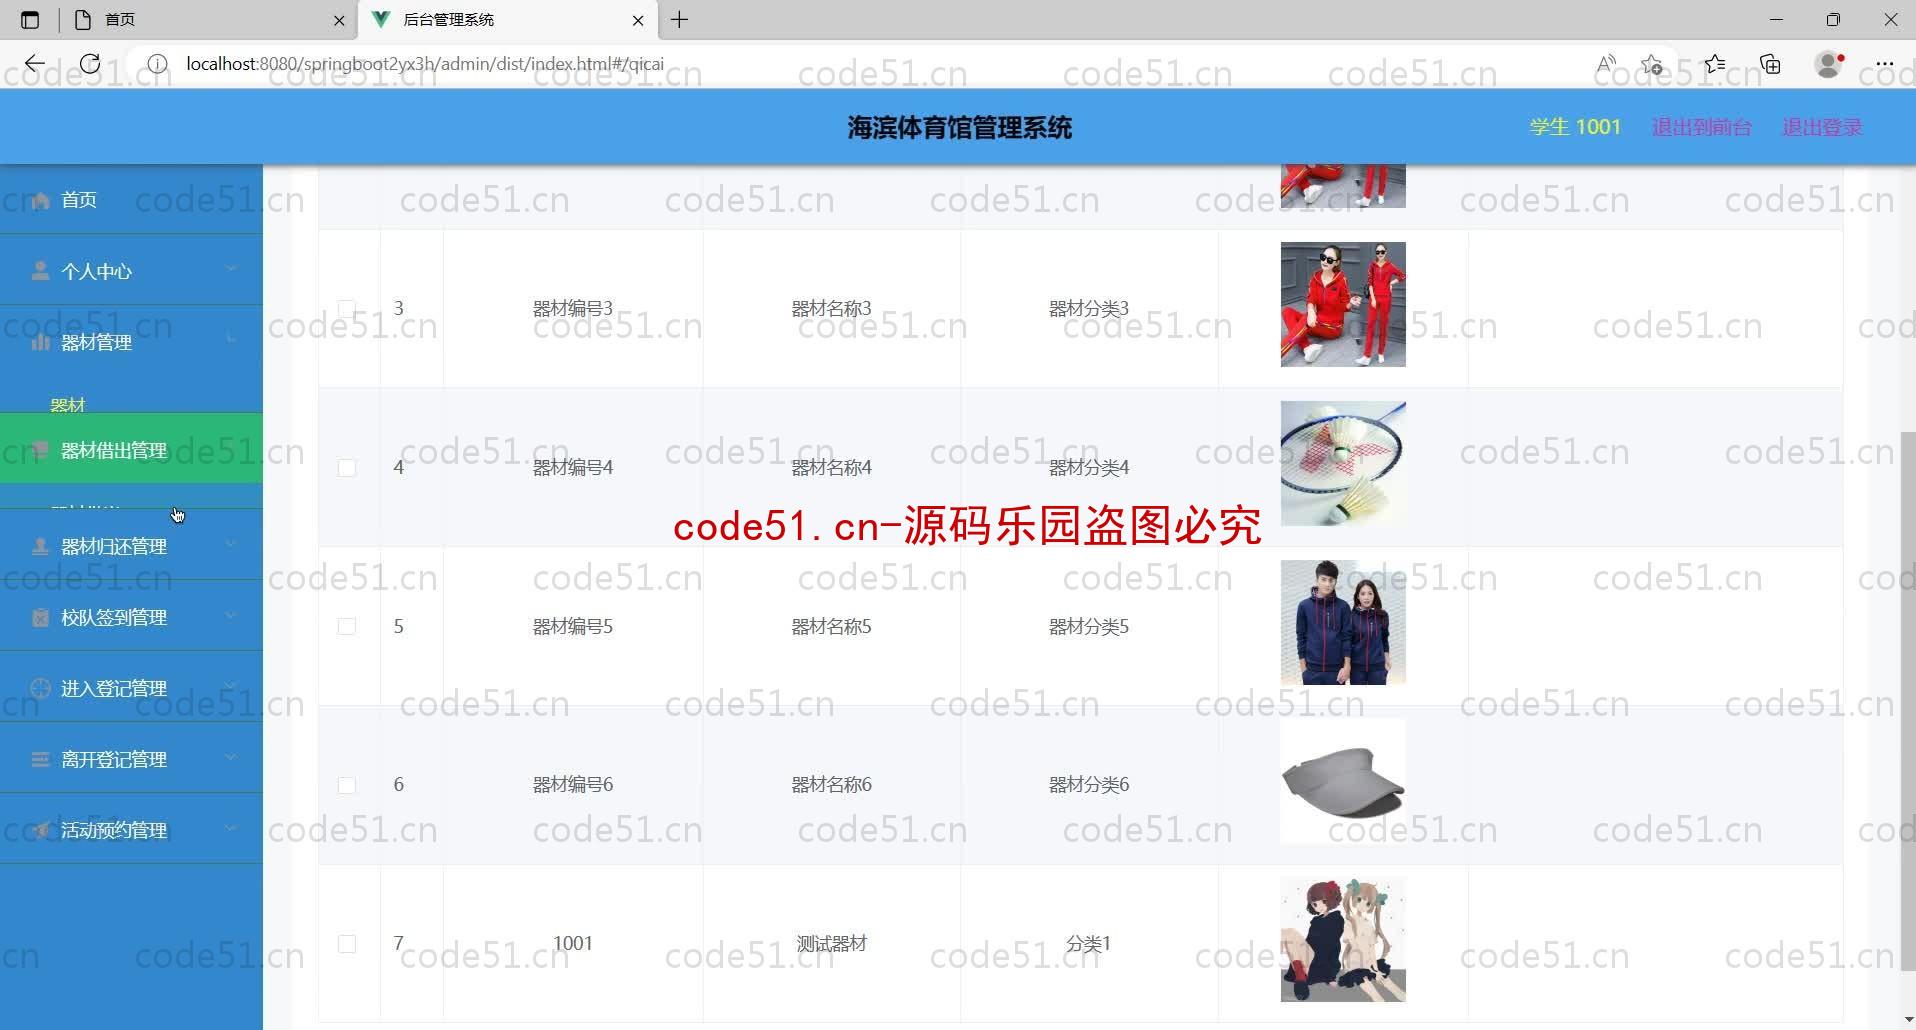
Task: Reload the page with the refresh icon
Action: (x=90, y=64)
